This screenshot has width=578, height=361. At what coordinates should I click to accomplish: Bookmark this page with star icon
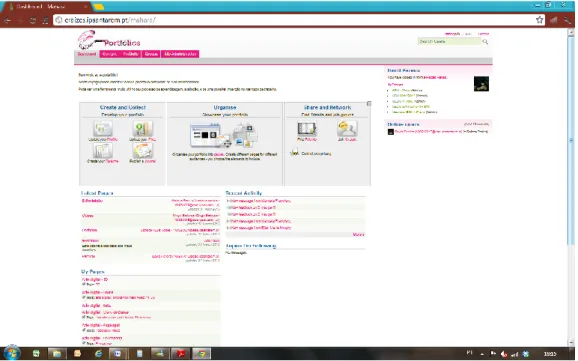pyautogui.click(x=540, y=20)
